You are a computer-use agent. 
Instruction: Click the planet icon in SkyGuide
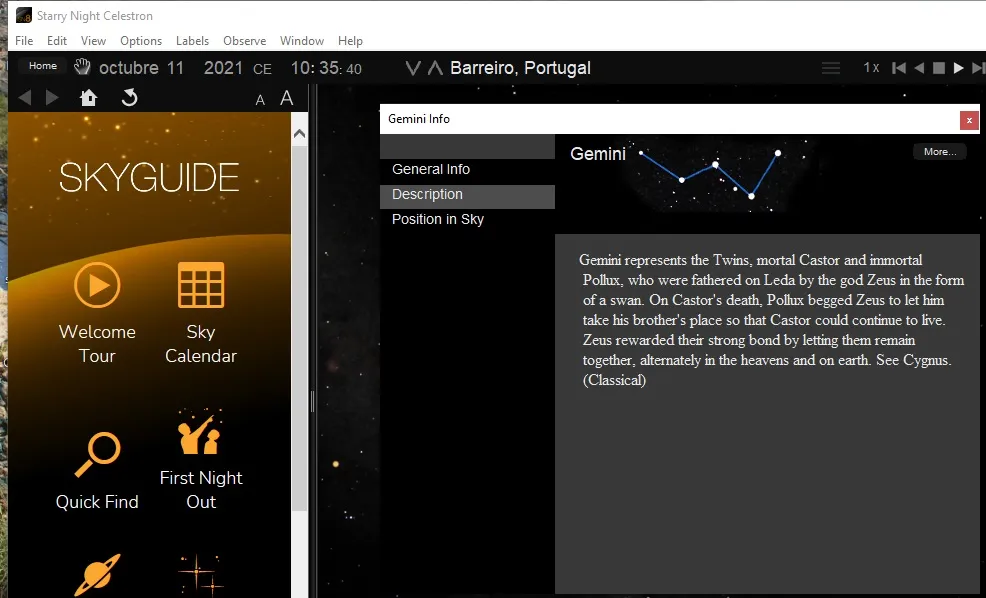tap(97, 575)
